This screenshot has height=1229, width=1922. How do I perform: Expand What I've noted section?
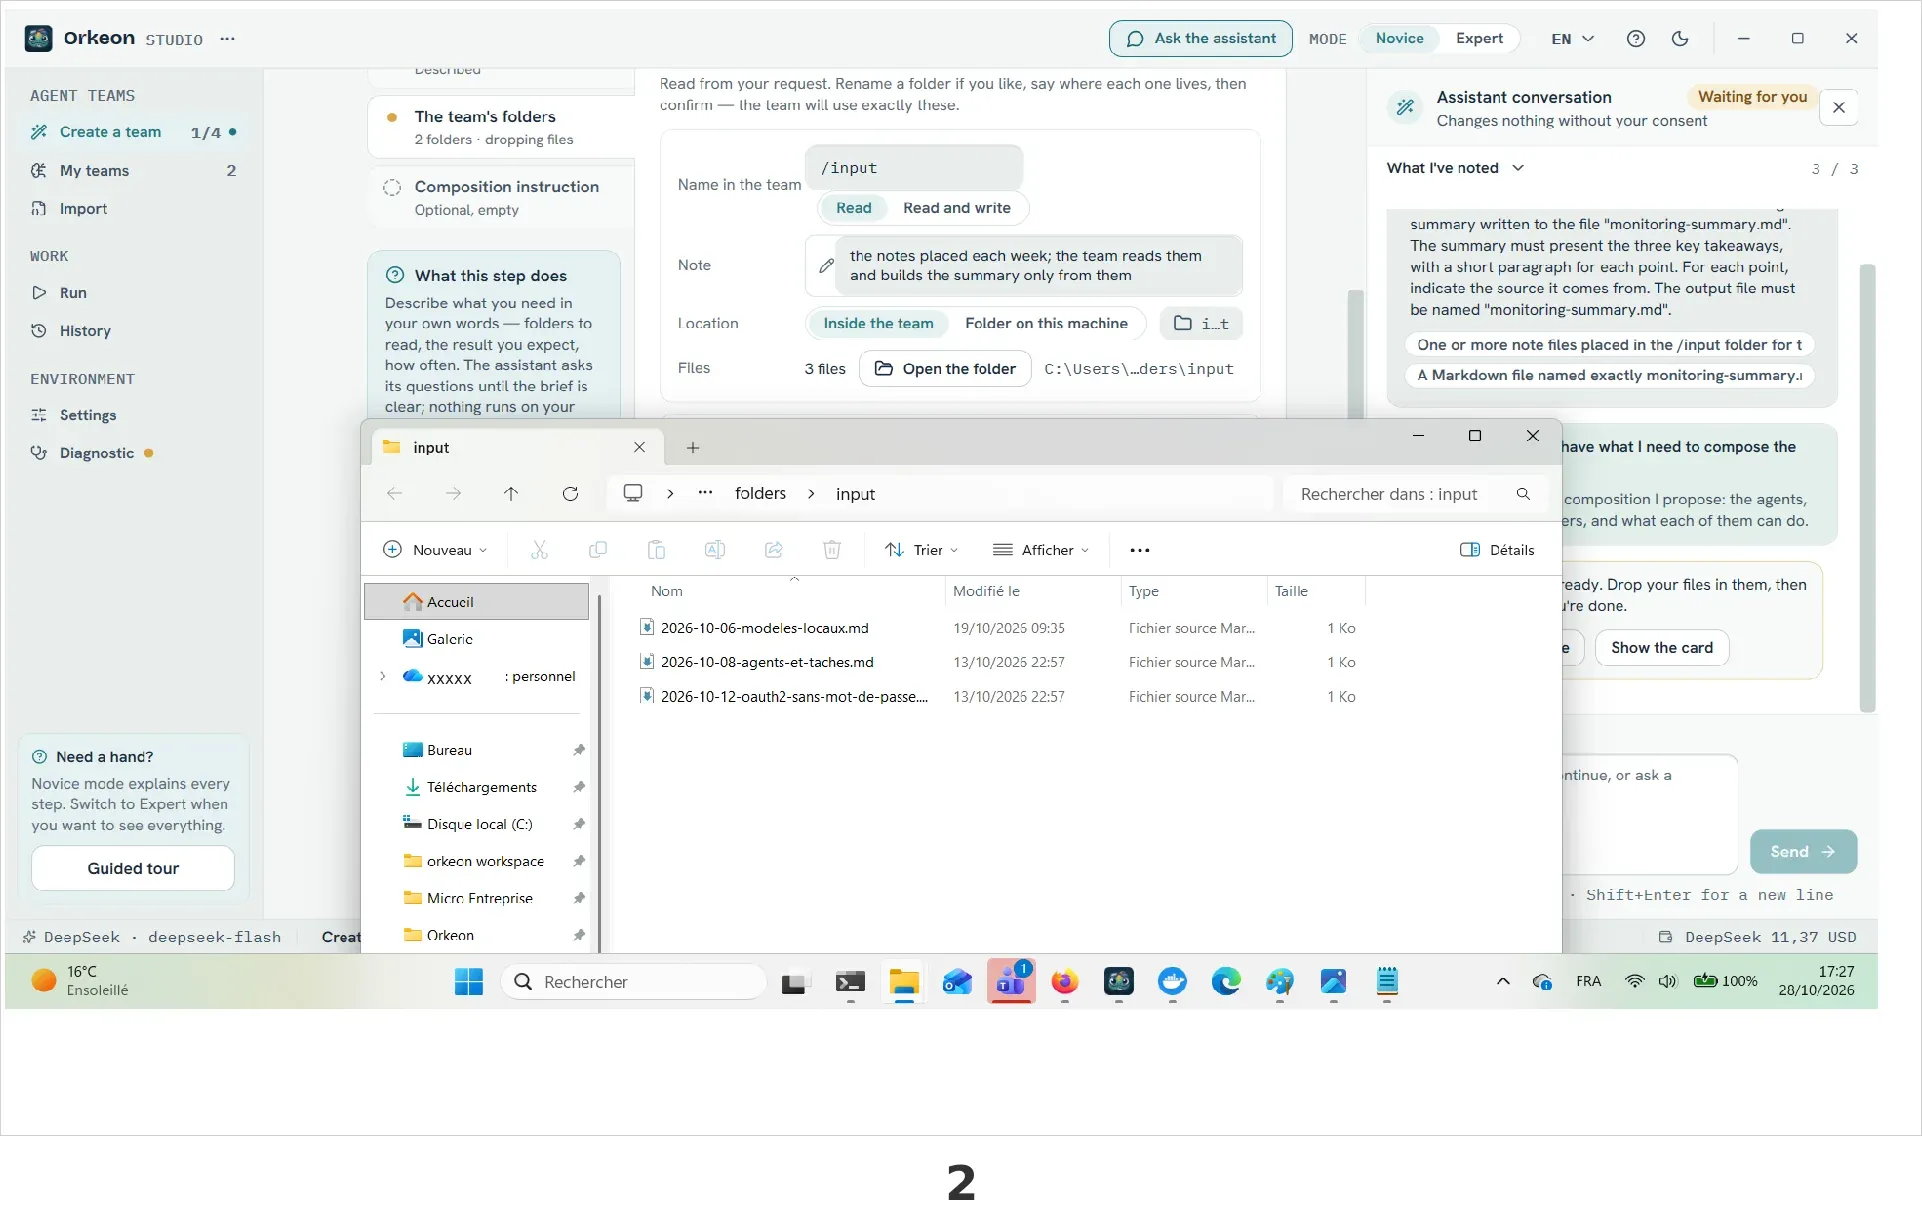pyautogui.click(x=1455, y=168)
